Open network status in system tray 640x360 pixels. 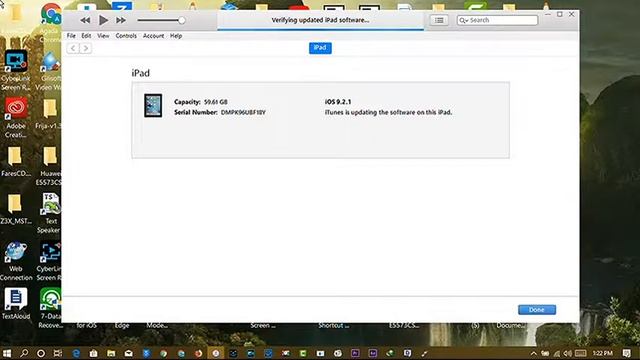tap(557, 353)
